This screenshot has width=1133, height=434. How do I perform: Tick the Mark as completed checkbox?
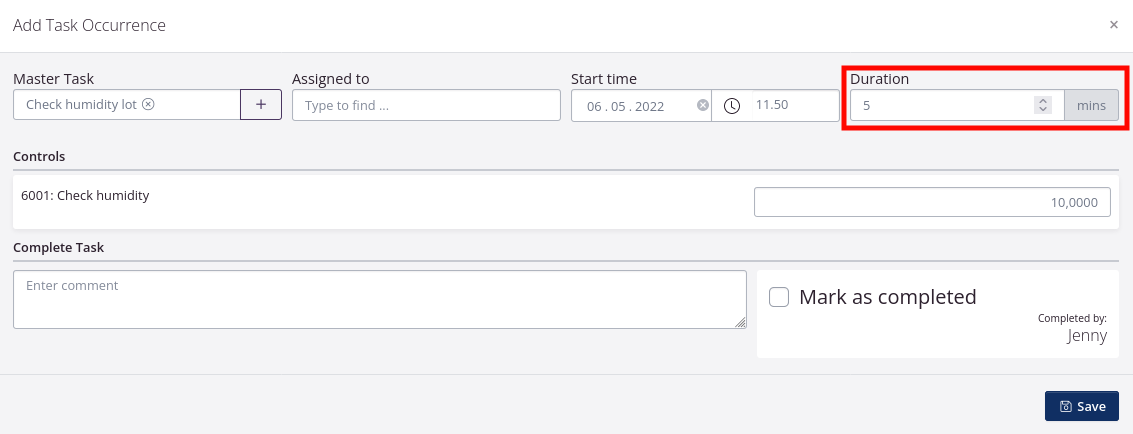pyautogui.click(x=779, y=297)
